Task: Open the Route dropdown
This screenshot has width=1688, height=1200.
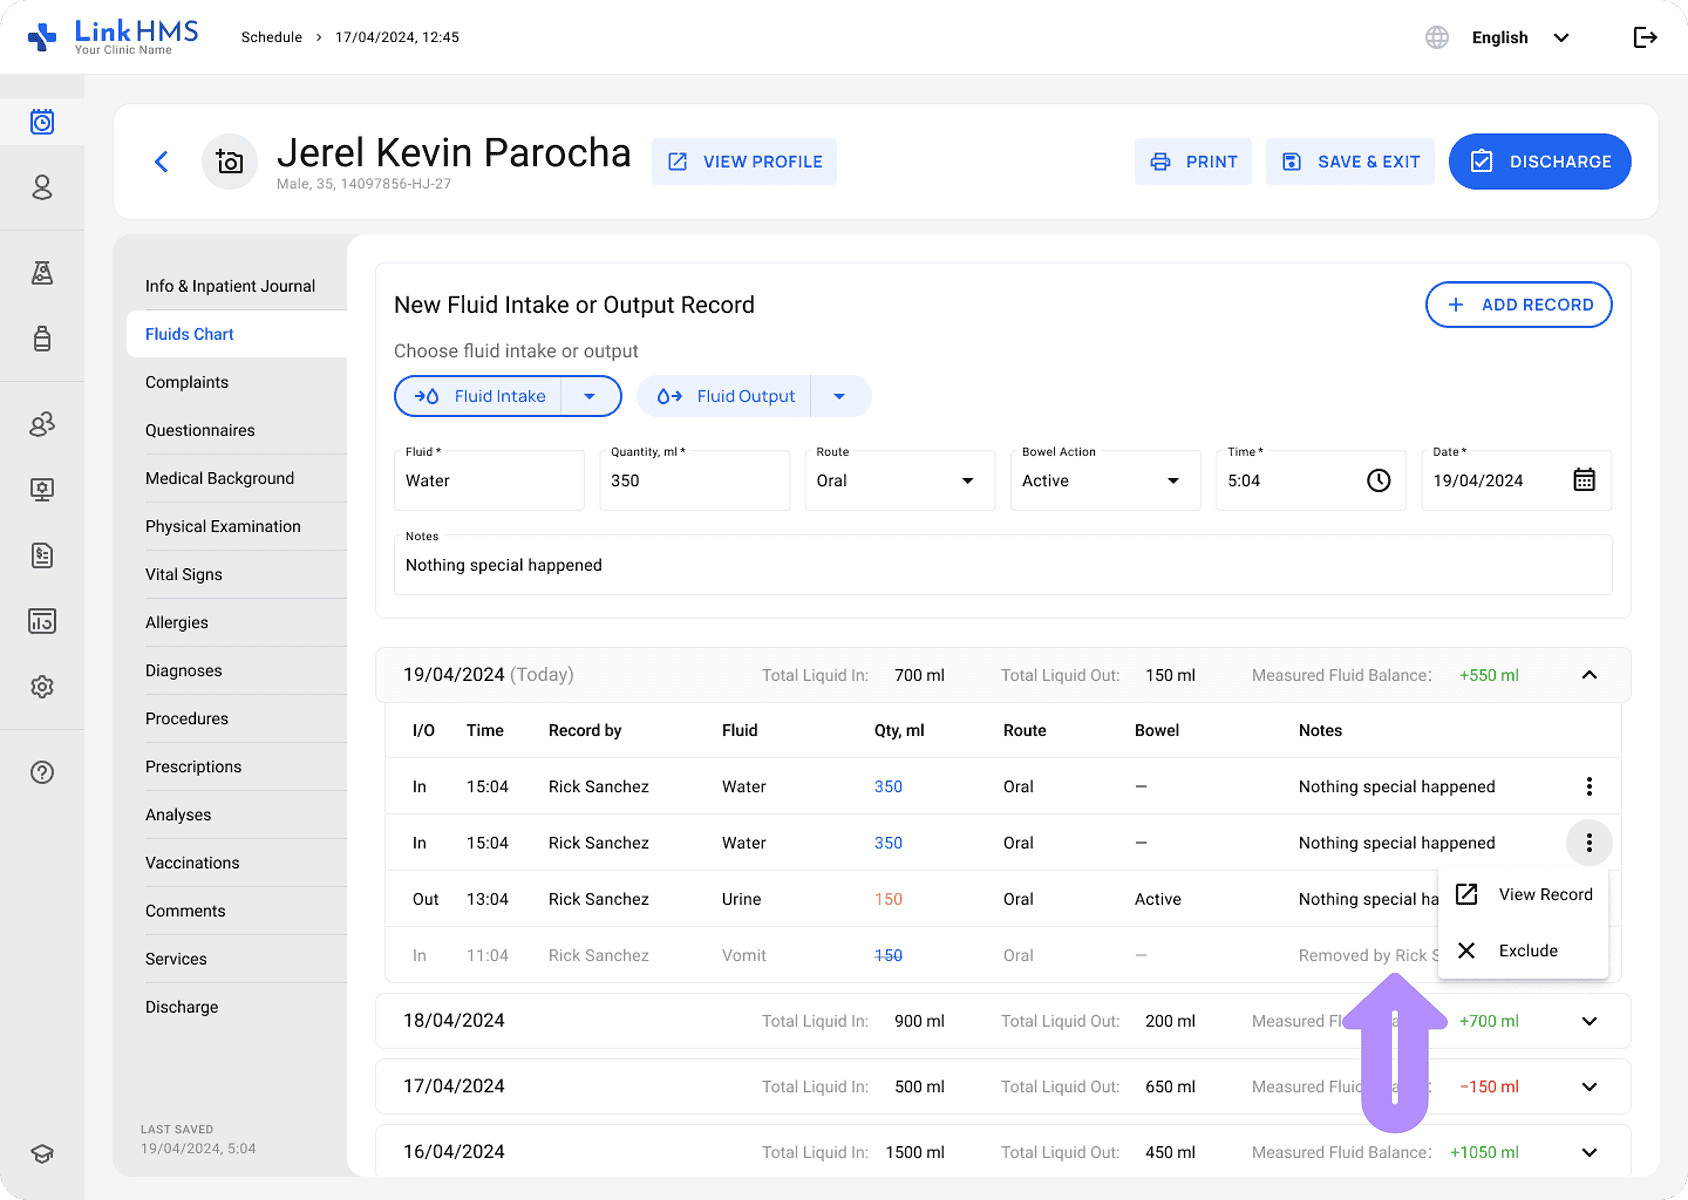Action: click(898, 481)
